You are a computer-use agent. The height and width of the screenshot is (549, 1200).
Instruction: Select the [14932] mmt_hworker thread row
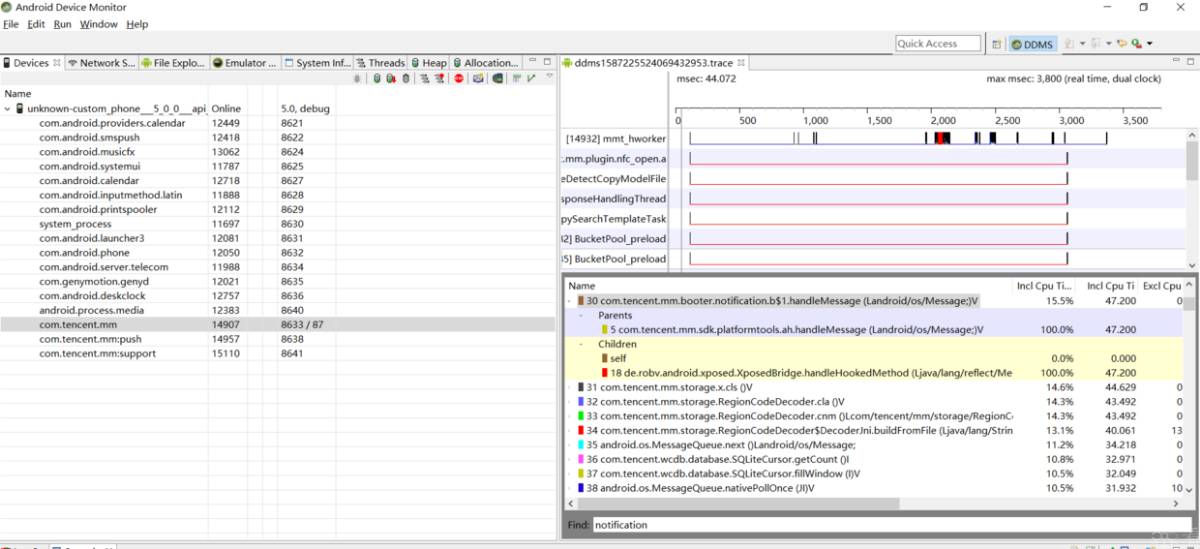[614, 138]
